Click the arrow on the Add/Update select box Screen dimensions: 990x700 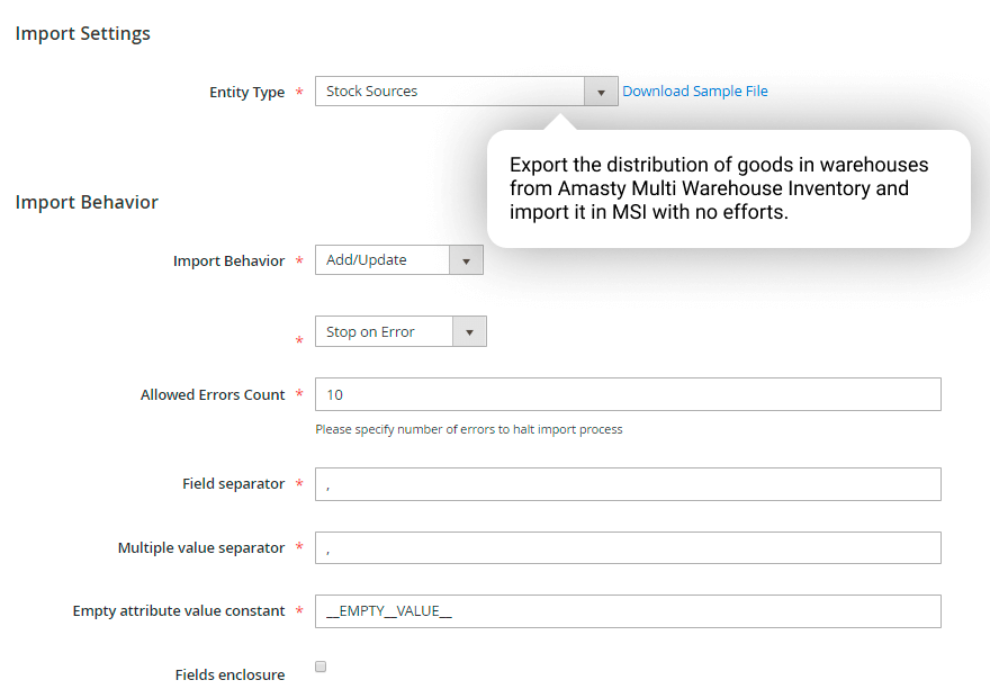pos(465,261)
